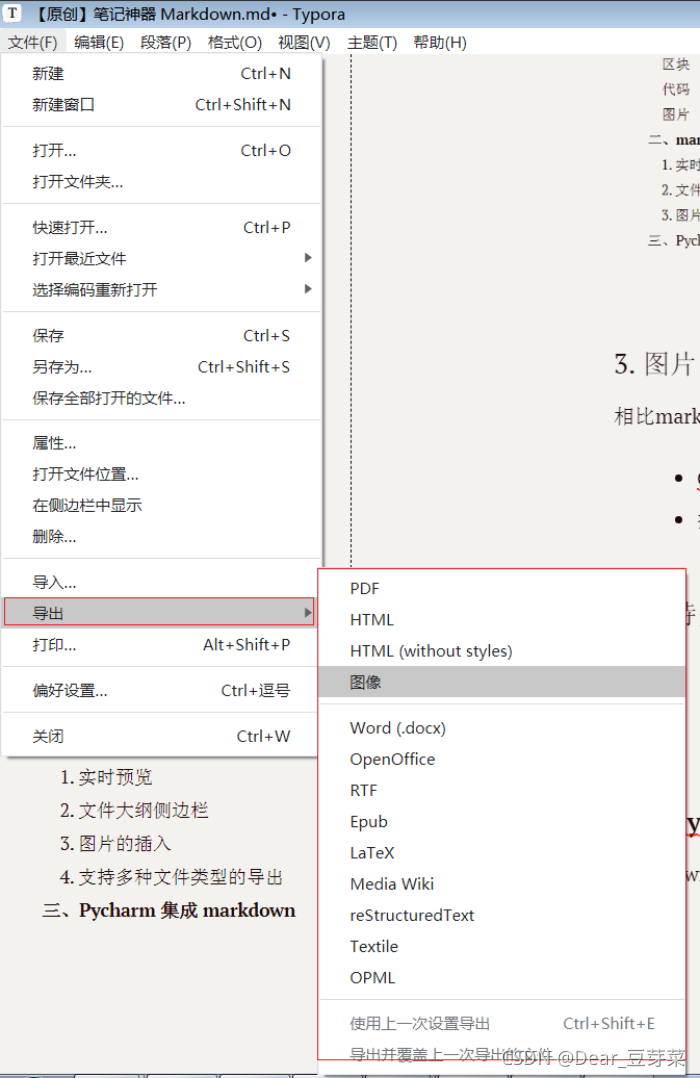This screenshot has height=1078, width=700.
Task: Click the 3. 图片 heading in editor
Action: point(654,364)
